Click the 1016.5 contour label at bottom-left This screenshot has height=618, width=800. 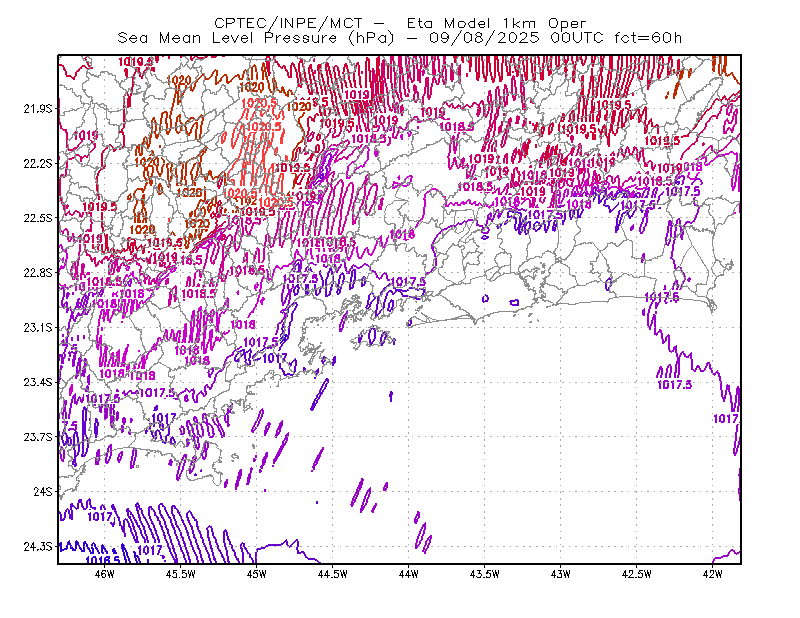point(103,560)
